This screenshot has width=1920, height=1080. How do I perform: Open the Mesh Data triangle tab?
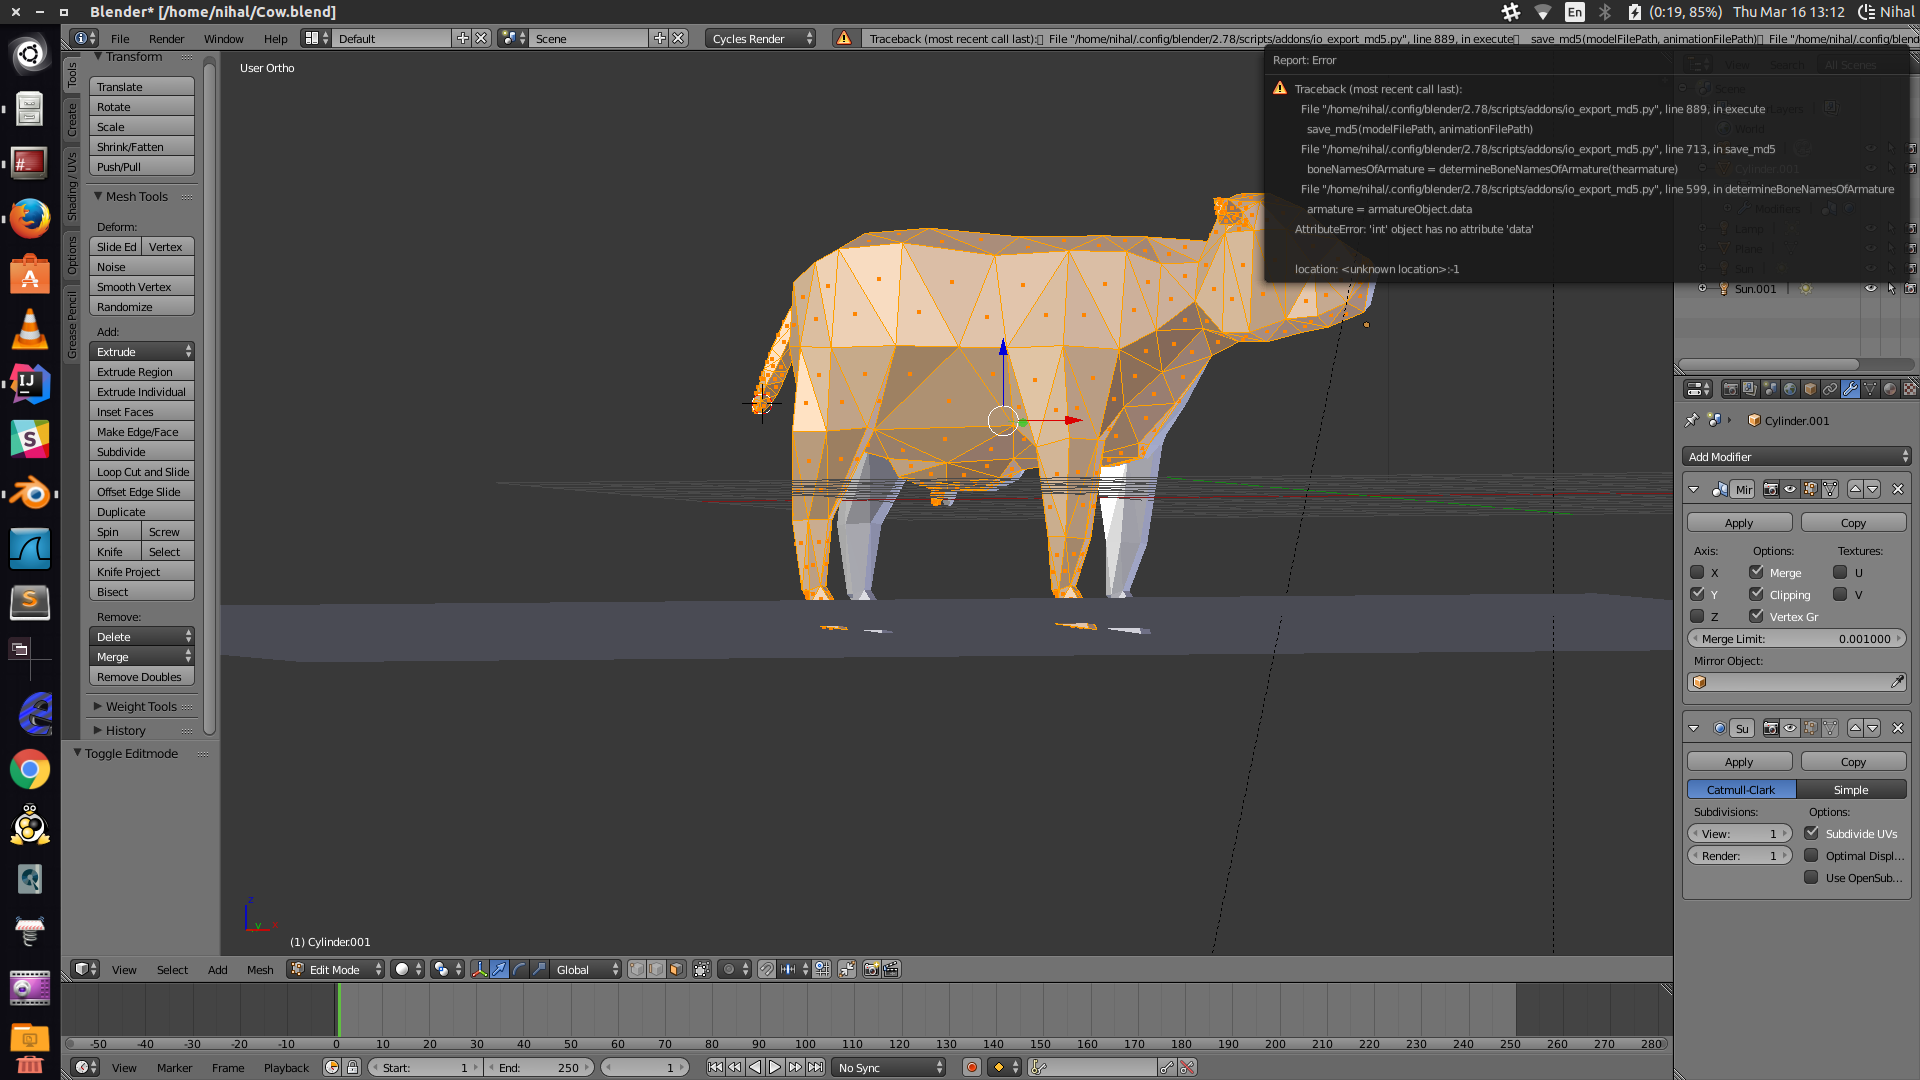(1870, 389)
